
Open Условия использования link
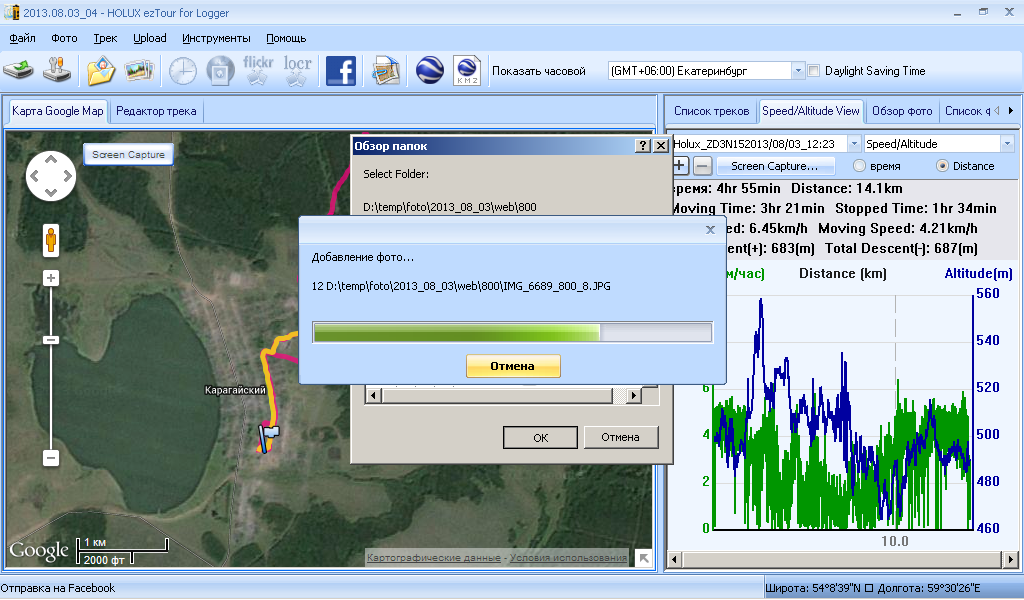pyautogui.click(x=568, y=558)
